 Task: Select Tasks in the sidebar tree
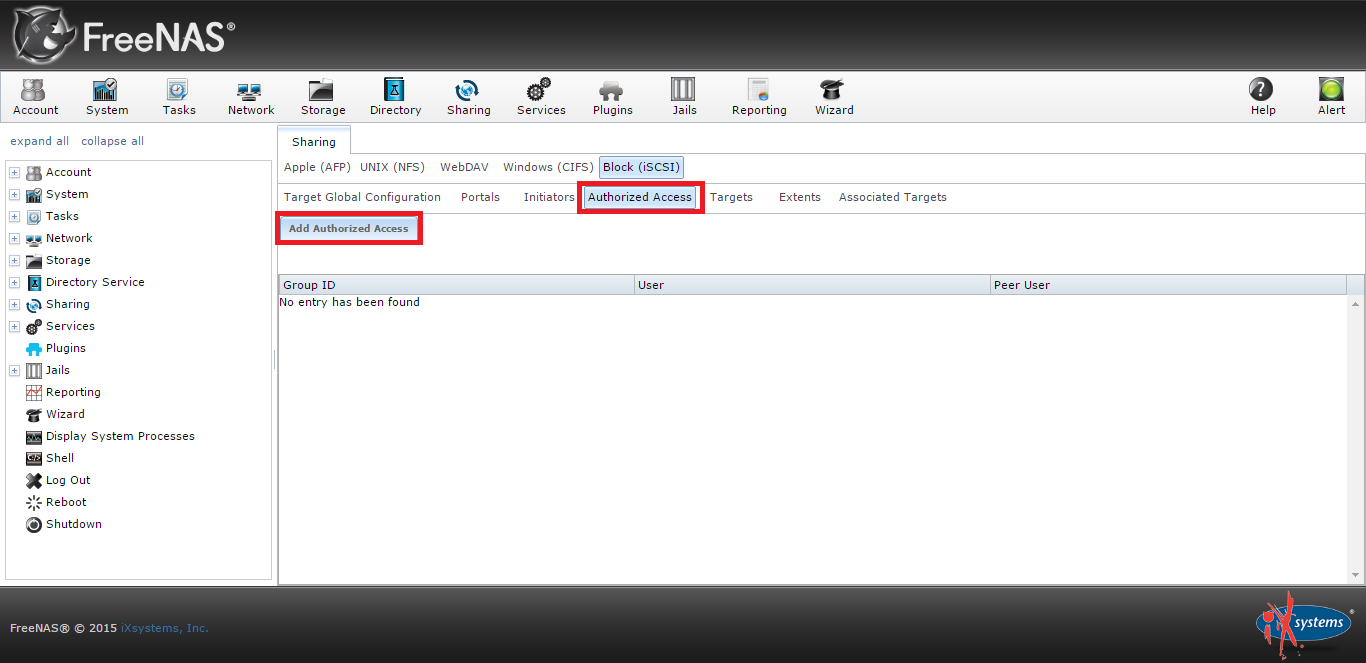(62, 216)
